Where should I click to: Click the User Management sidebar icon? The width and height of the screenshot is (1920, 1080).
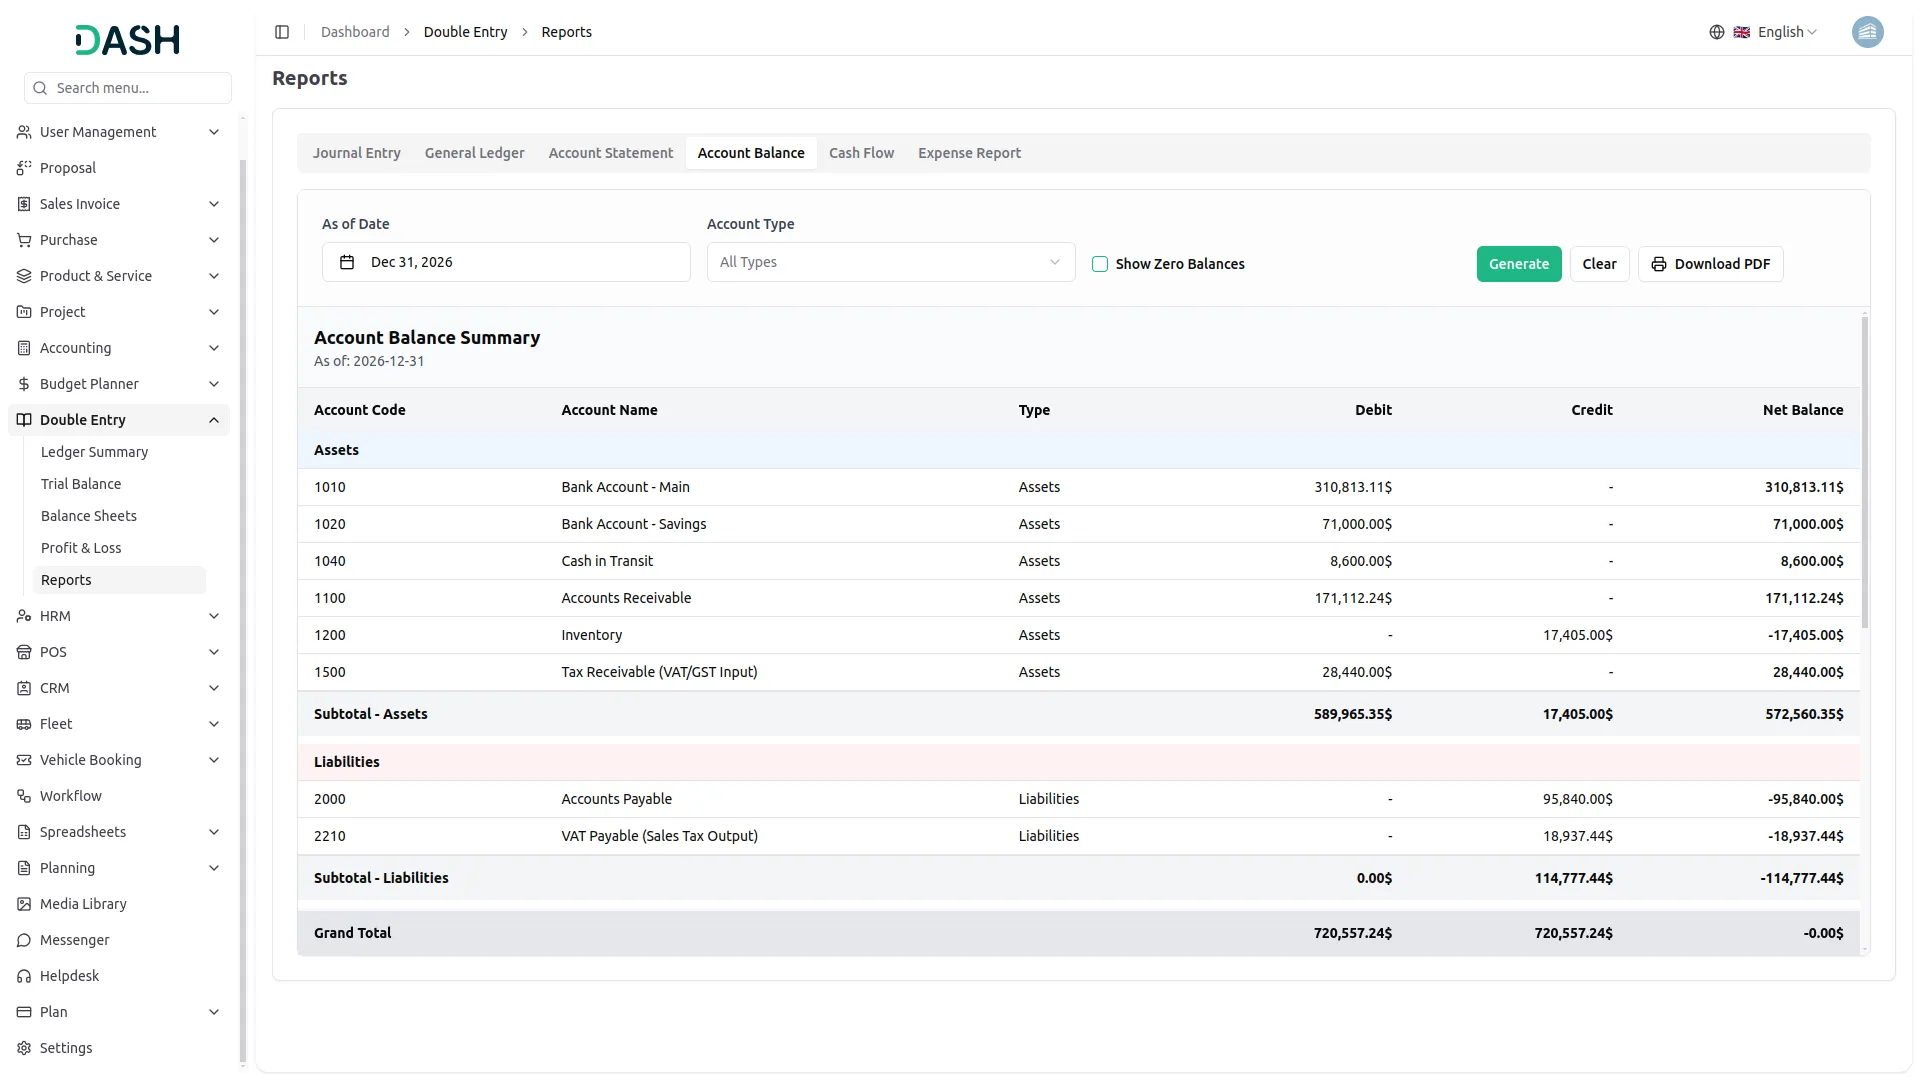[24, 132]
